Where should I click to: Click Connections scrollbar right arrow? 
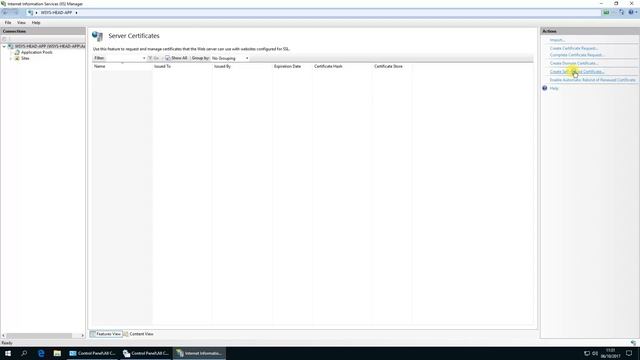pos(82,336)
